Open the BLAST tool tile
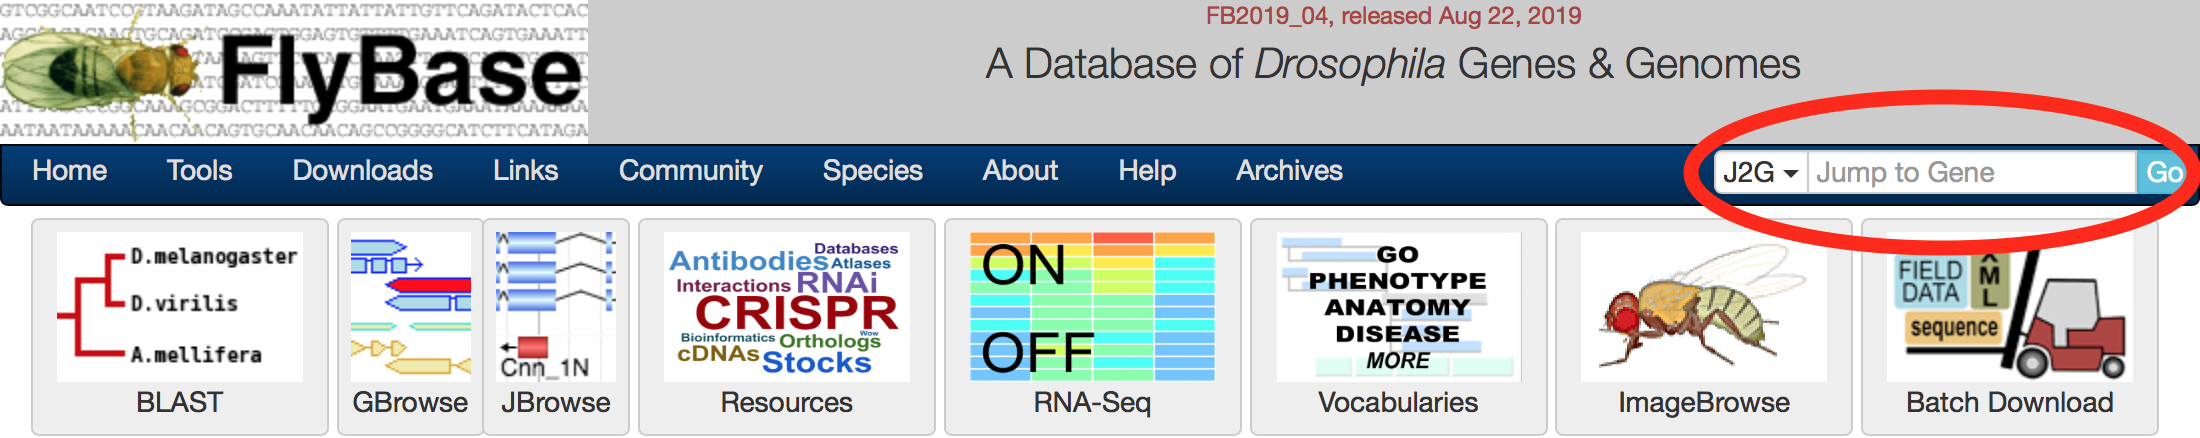Screen dimensions: 2200x438 click(x=180, y=326)
